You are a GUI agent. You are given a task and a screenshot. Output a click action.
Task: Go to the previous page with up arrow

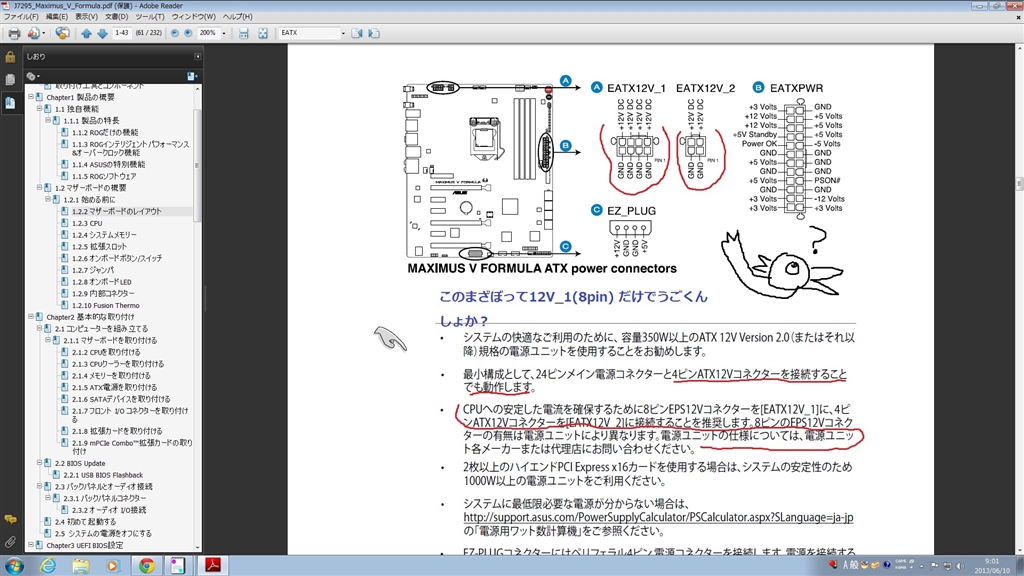(86, 33)
